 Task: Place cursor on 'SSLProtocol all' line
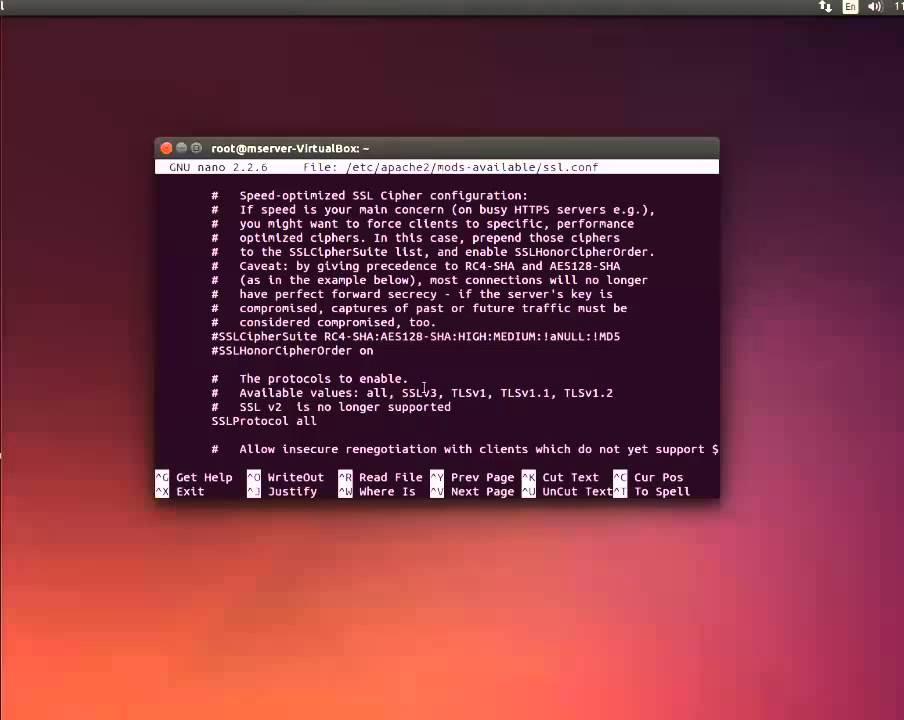pyautogui.click(x=264, y=421)
